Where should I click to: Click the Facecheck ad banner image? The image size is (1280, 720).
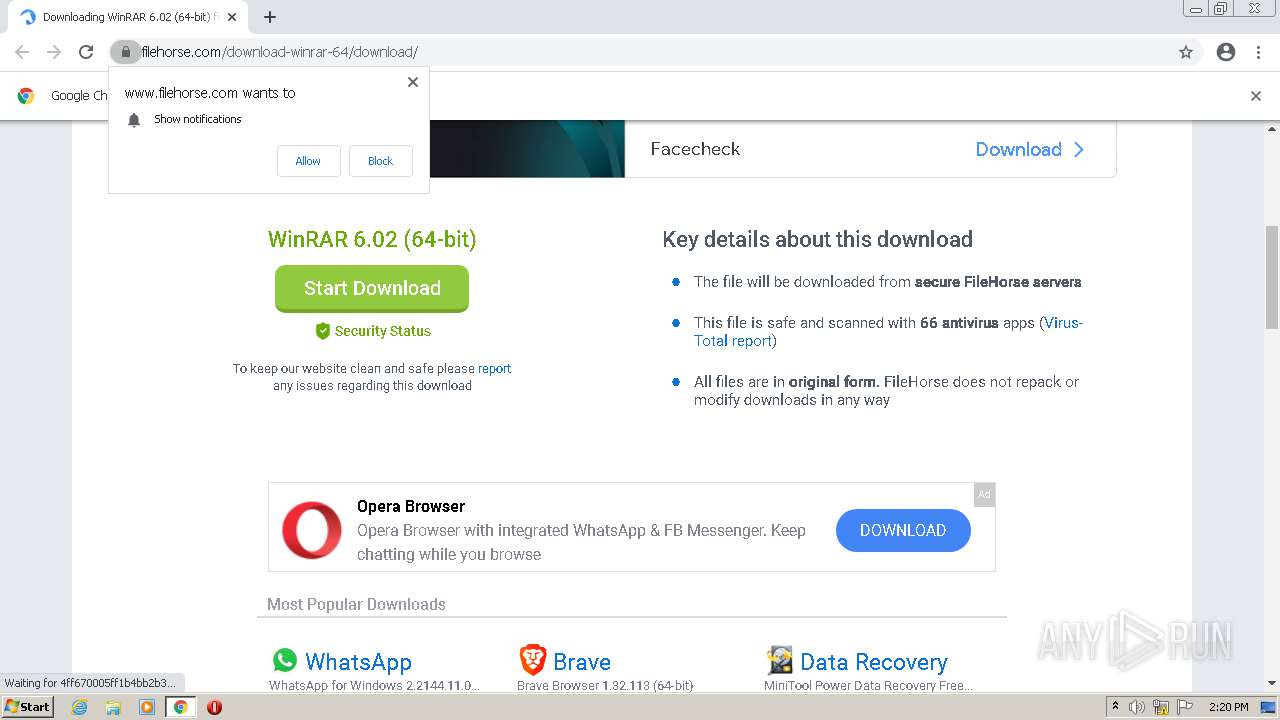coord(527,149)
